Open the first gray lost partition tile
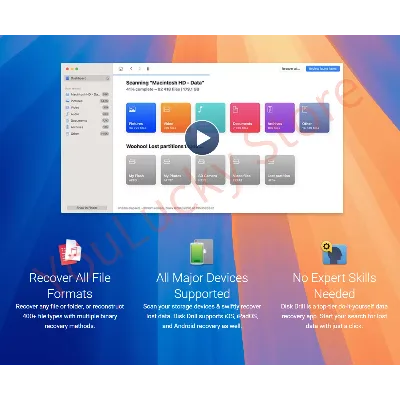The image size is (400, 400). (x=141, y=170)
